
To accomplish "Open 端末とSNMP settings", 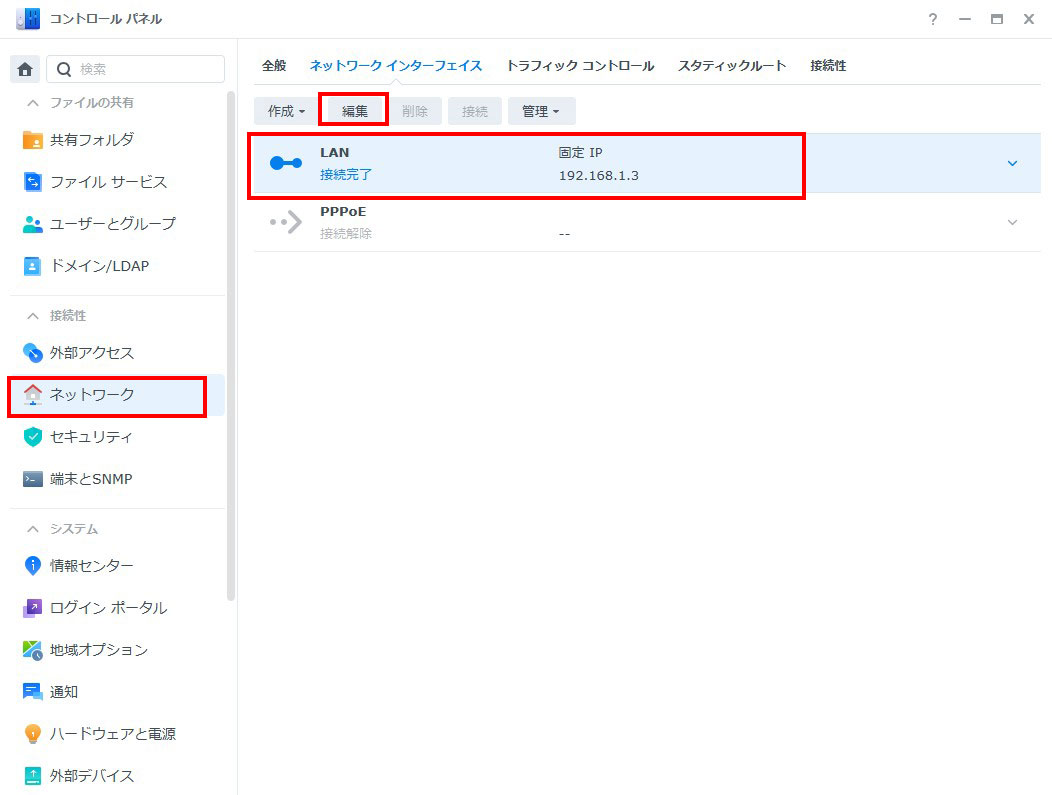I will pyautogui.click(x=91, y=479).
